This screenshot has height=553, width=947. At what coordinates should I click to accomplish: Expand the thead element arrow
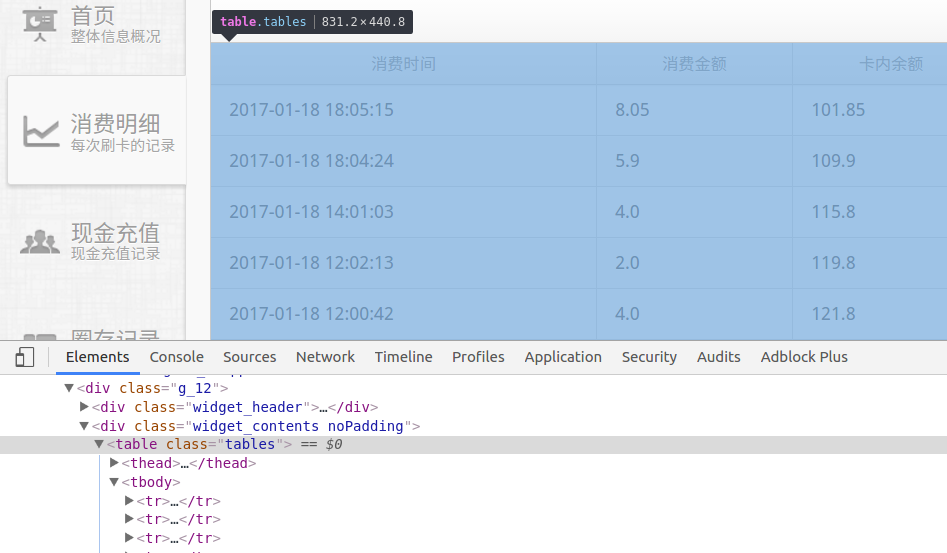pos(114,463)
